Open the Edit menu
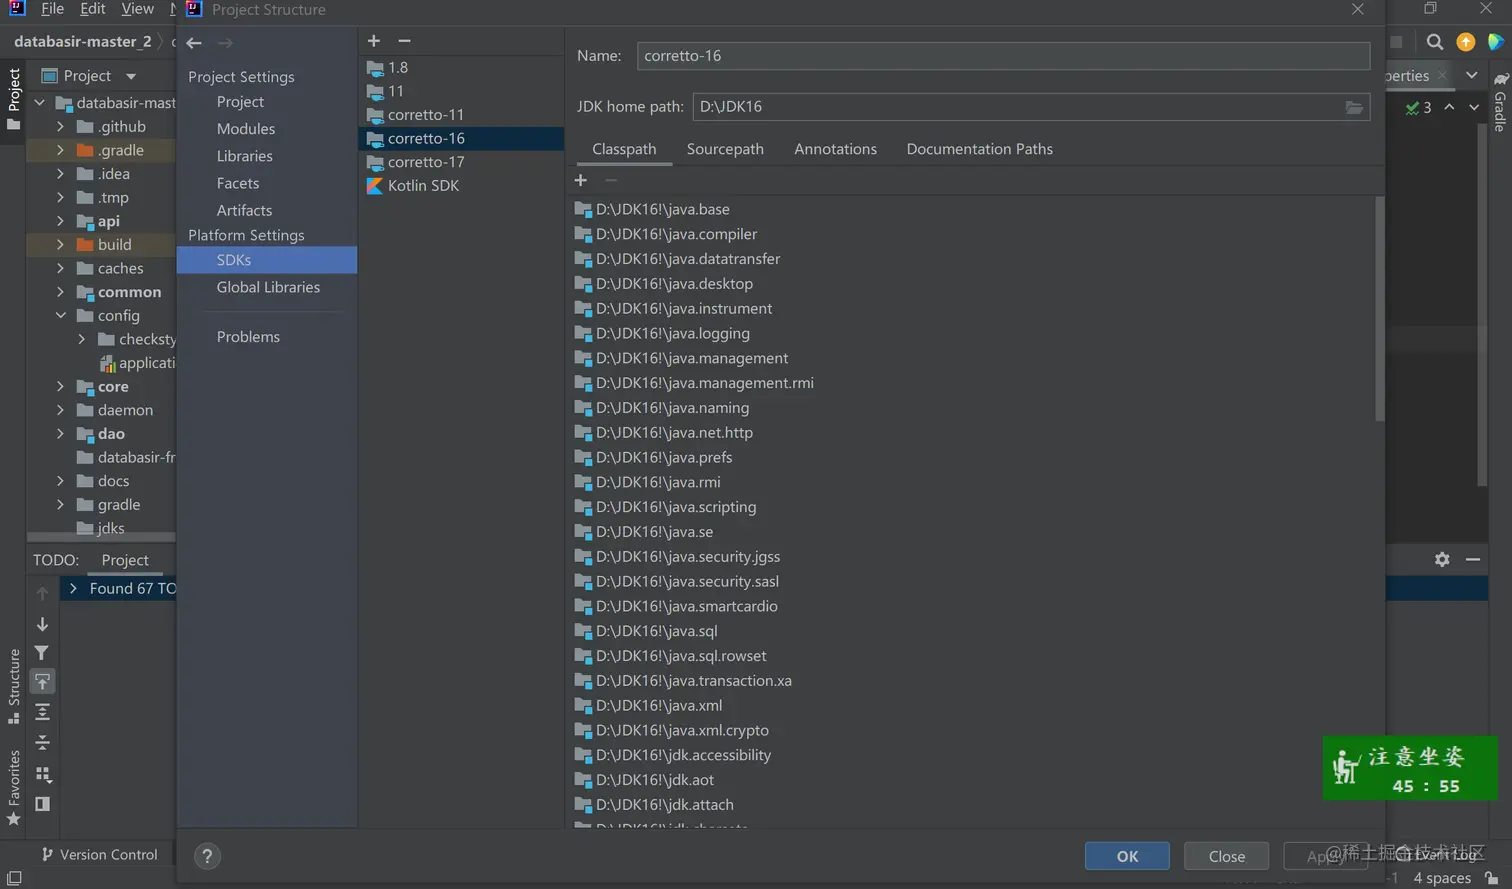This screenshot has width=1512, height=889. pyautogui.click(x=92, y=9)
